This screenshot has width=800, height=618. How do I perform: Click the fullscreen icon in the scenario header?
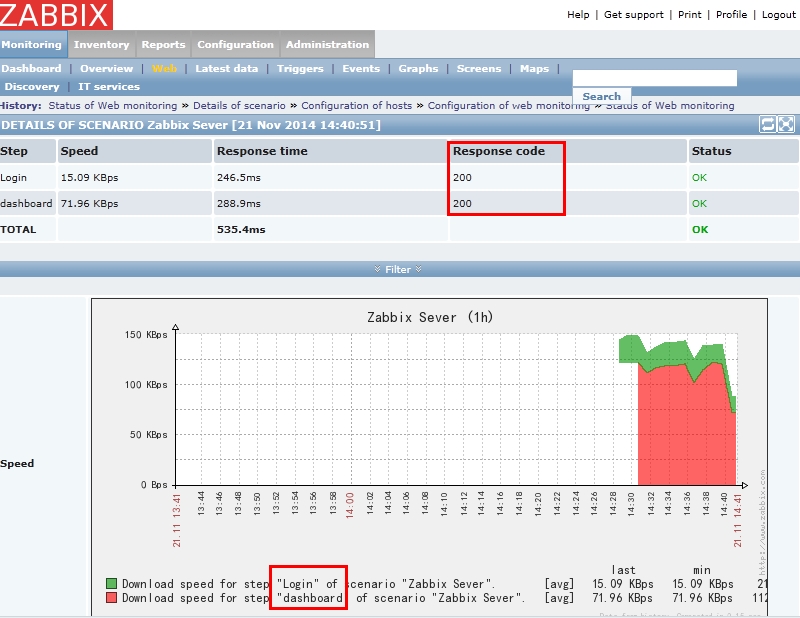(x=786, y=124)
